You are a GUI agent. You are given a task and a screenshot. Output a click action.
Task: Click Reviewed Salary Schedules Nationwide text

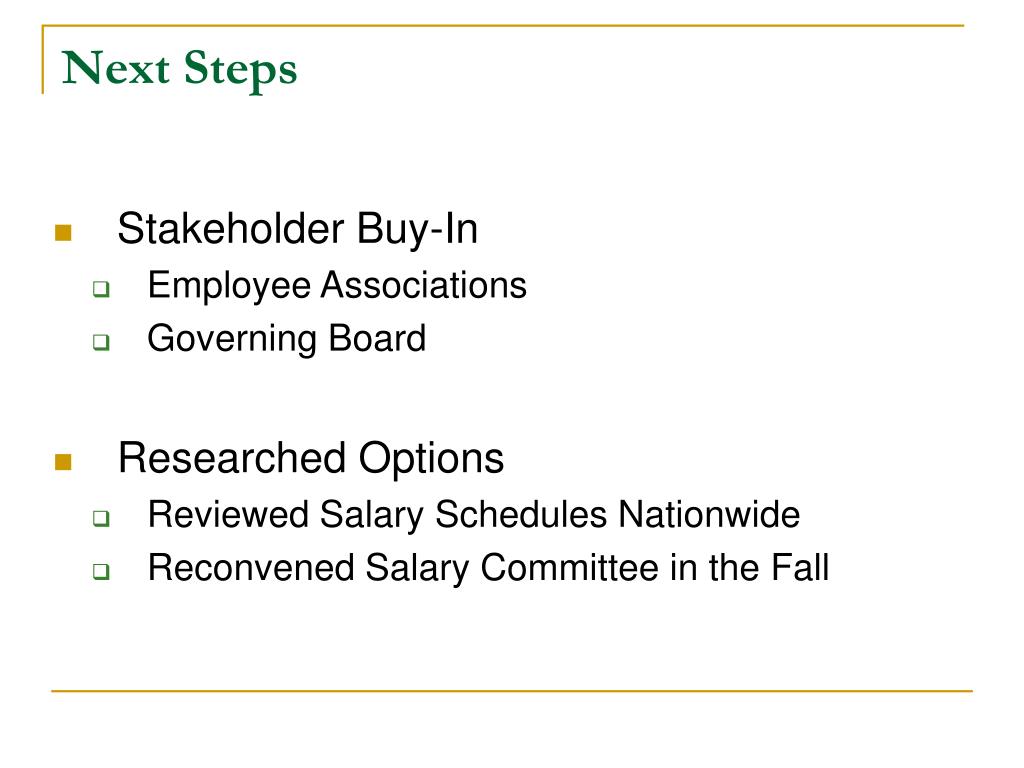pos(474,515)
